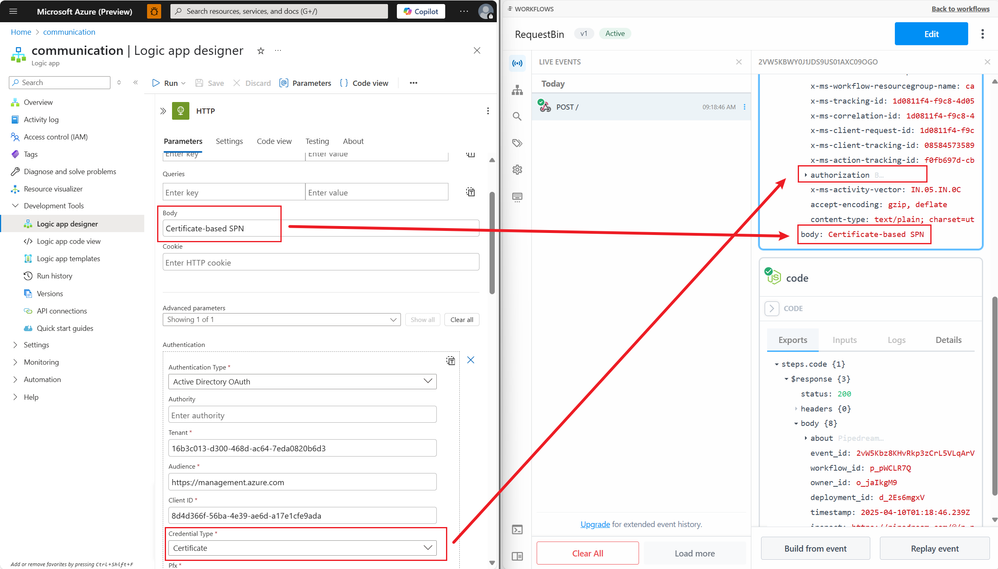
Task: Close the Logic app designer blade
Action: 477,50
